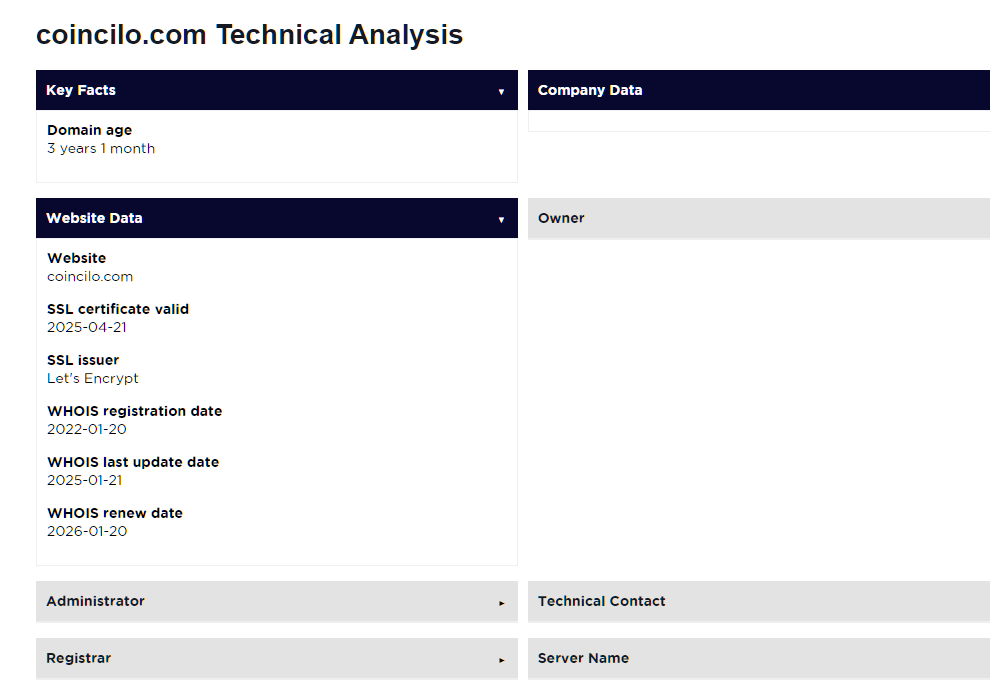Viewport: 990px width, 699px height.
Task: Collapse the Key Facts panel arrow
Action: coord(501,91)
